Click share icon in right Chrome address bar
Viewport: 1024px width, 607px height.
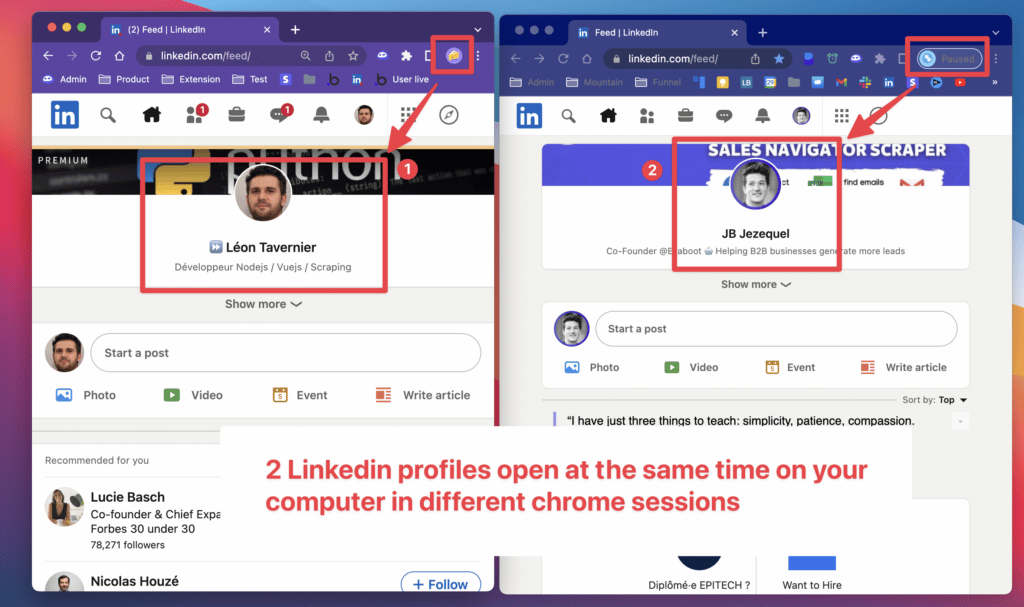tap(755, 59)
